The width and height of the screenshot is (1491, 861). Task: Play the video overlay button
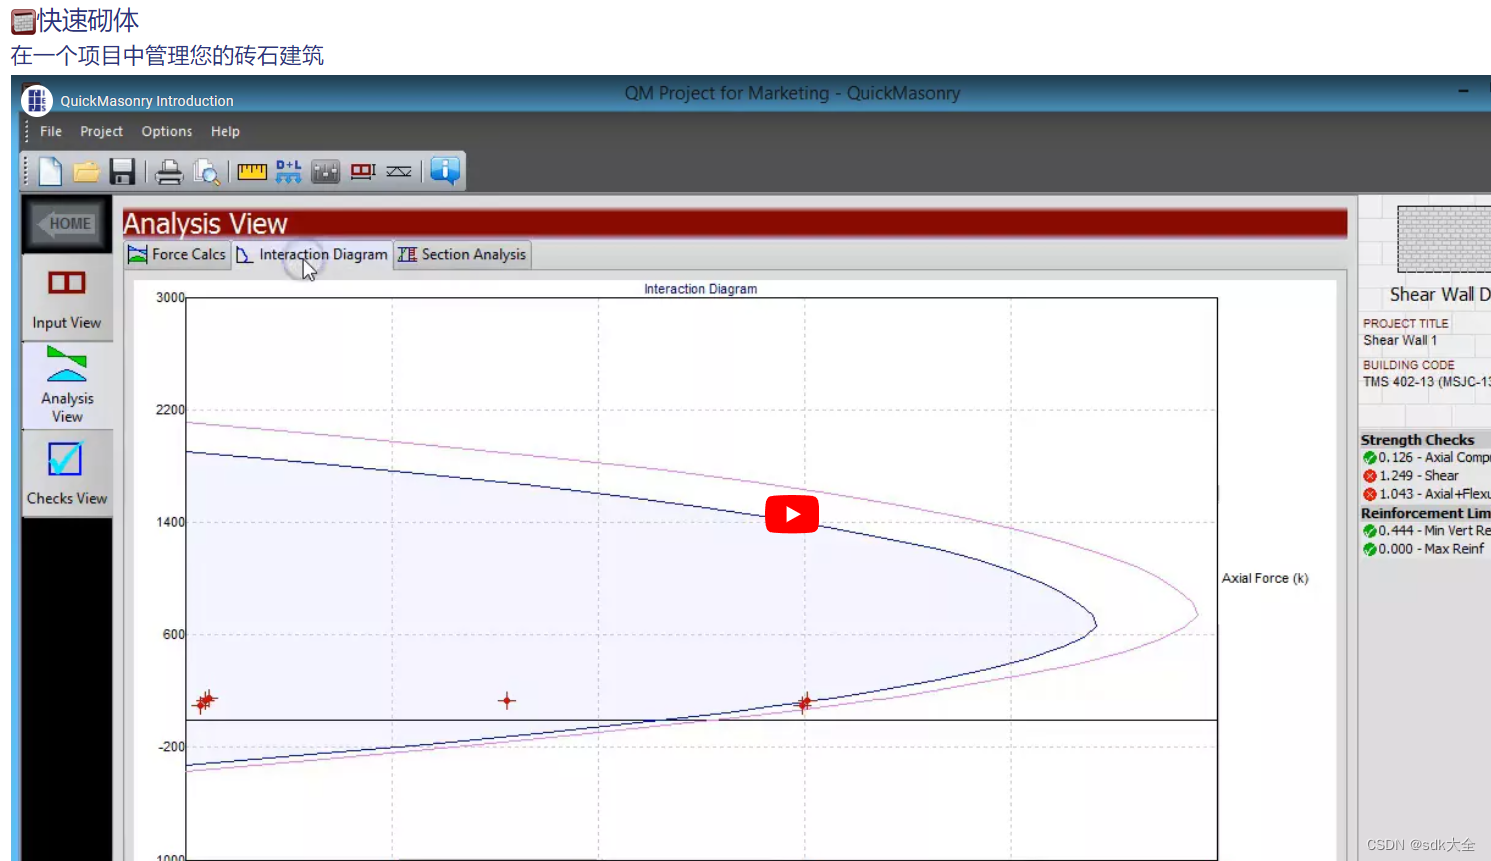coord(792,514)
